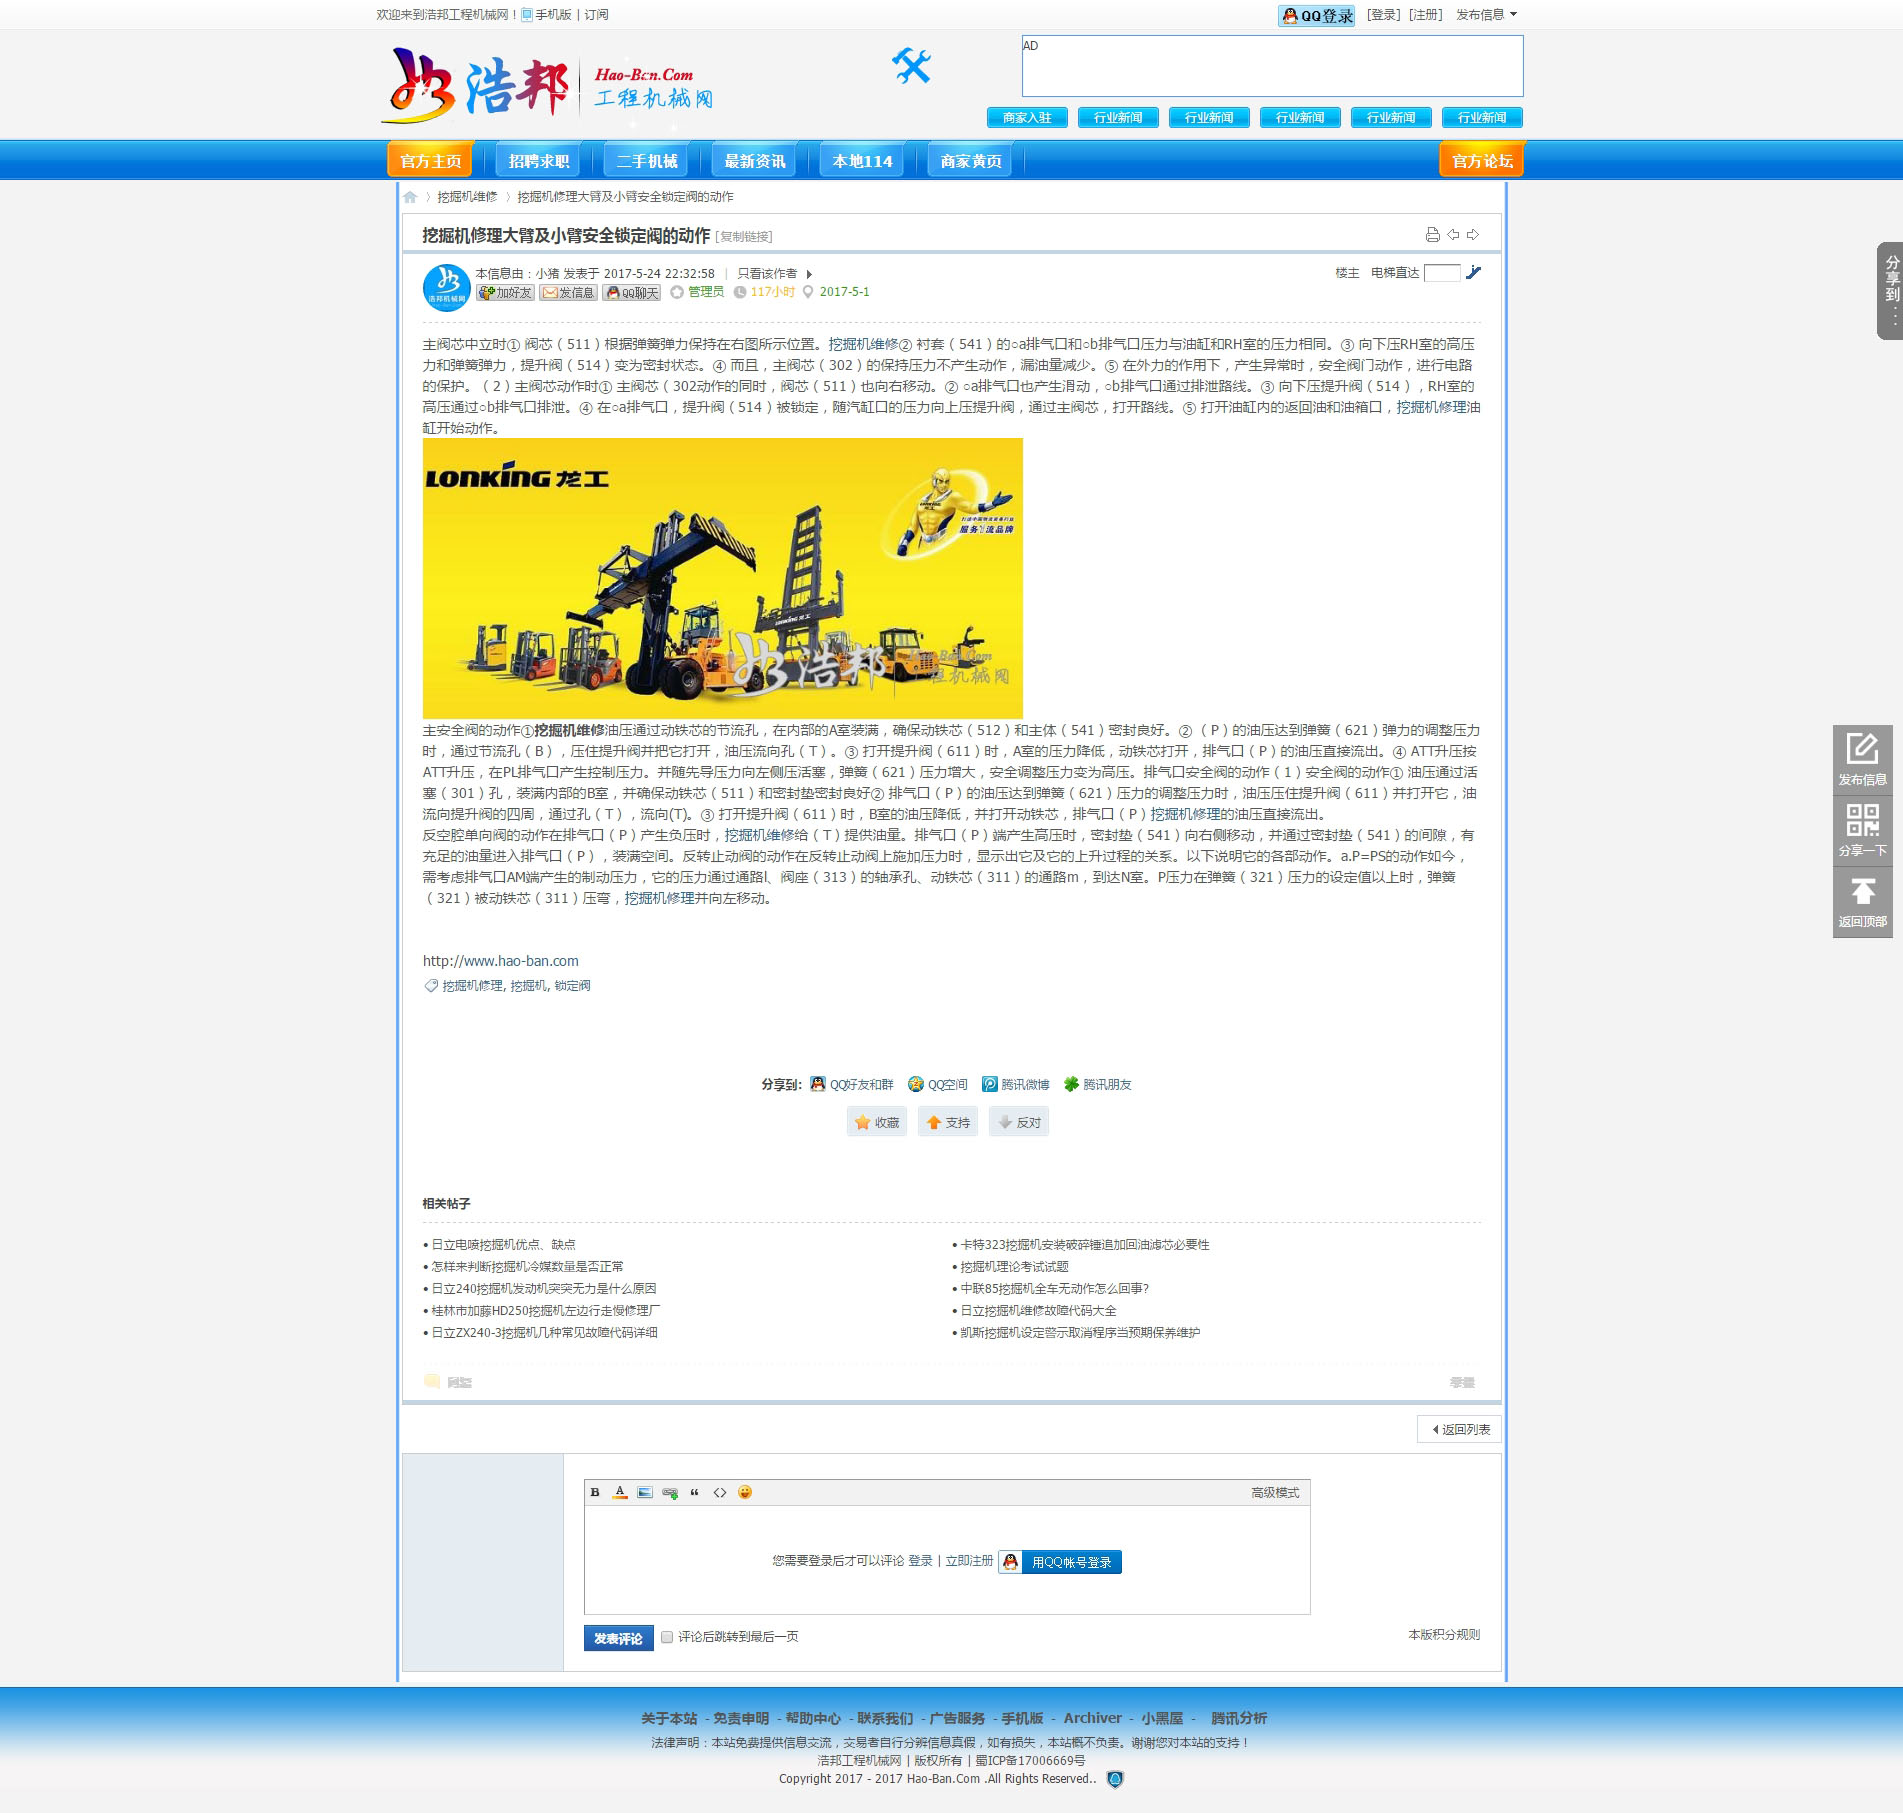
Task: Click 加好友 add friend button
Action: [506, 293]
